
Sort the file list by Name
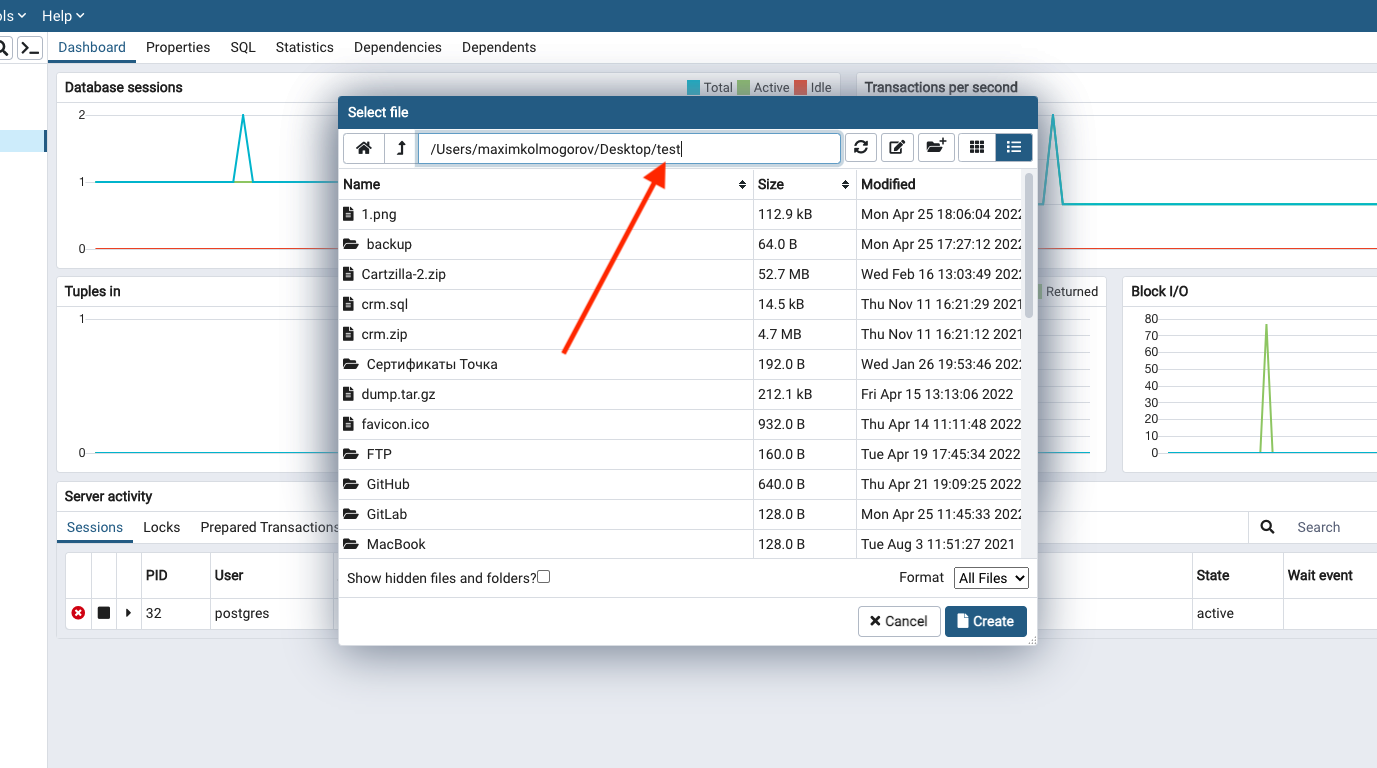tap(546, 184)
